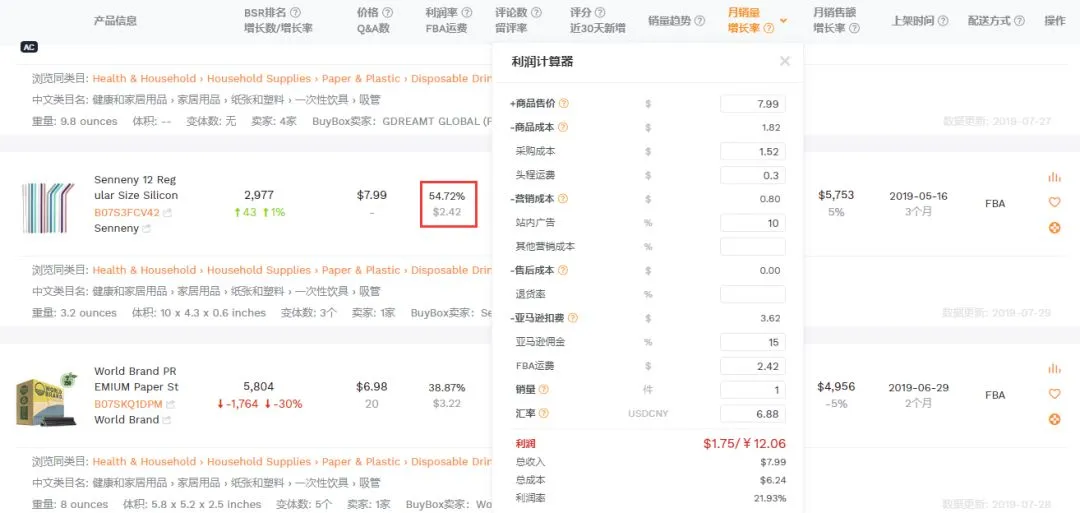Viewport: 1080px width, 513px height.
Task: Click Senneny profit rate 54.72%
Action: (447, 196)
